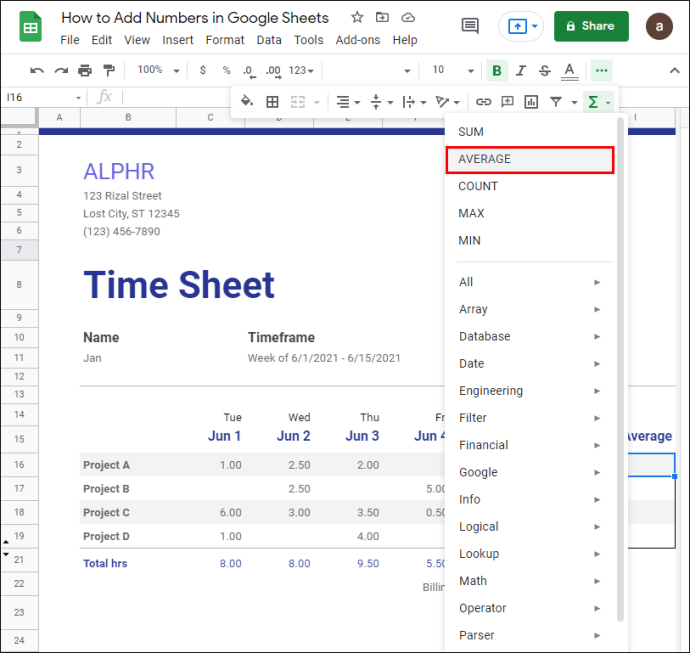Image resolution: width=690 pixels, height=653 pixels.
Task: Insert a link
Action: coord(483,102)
